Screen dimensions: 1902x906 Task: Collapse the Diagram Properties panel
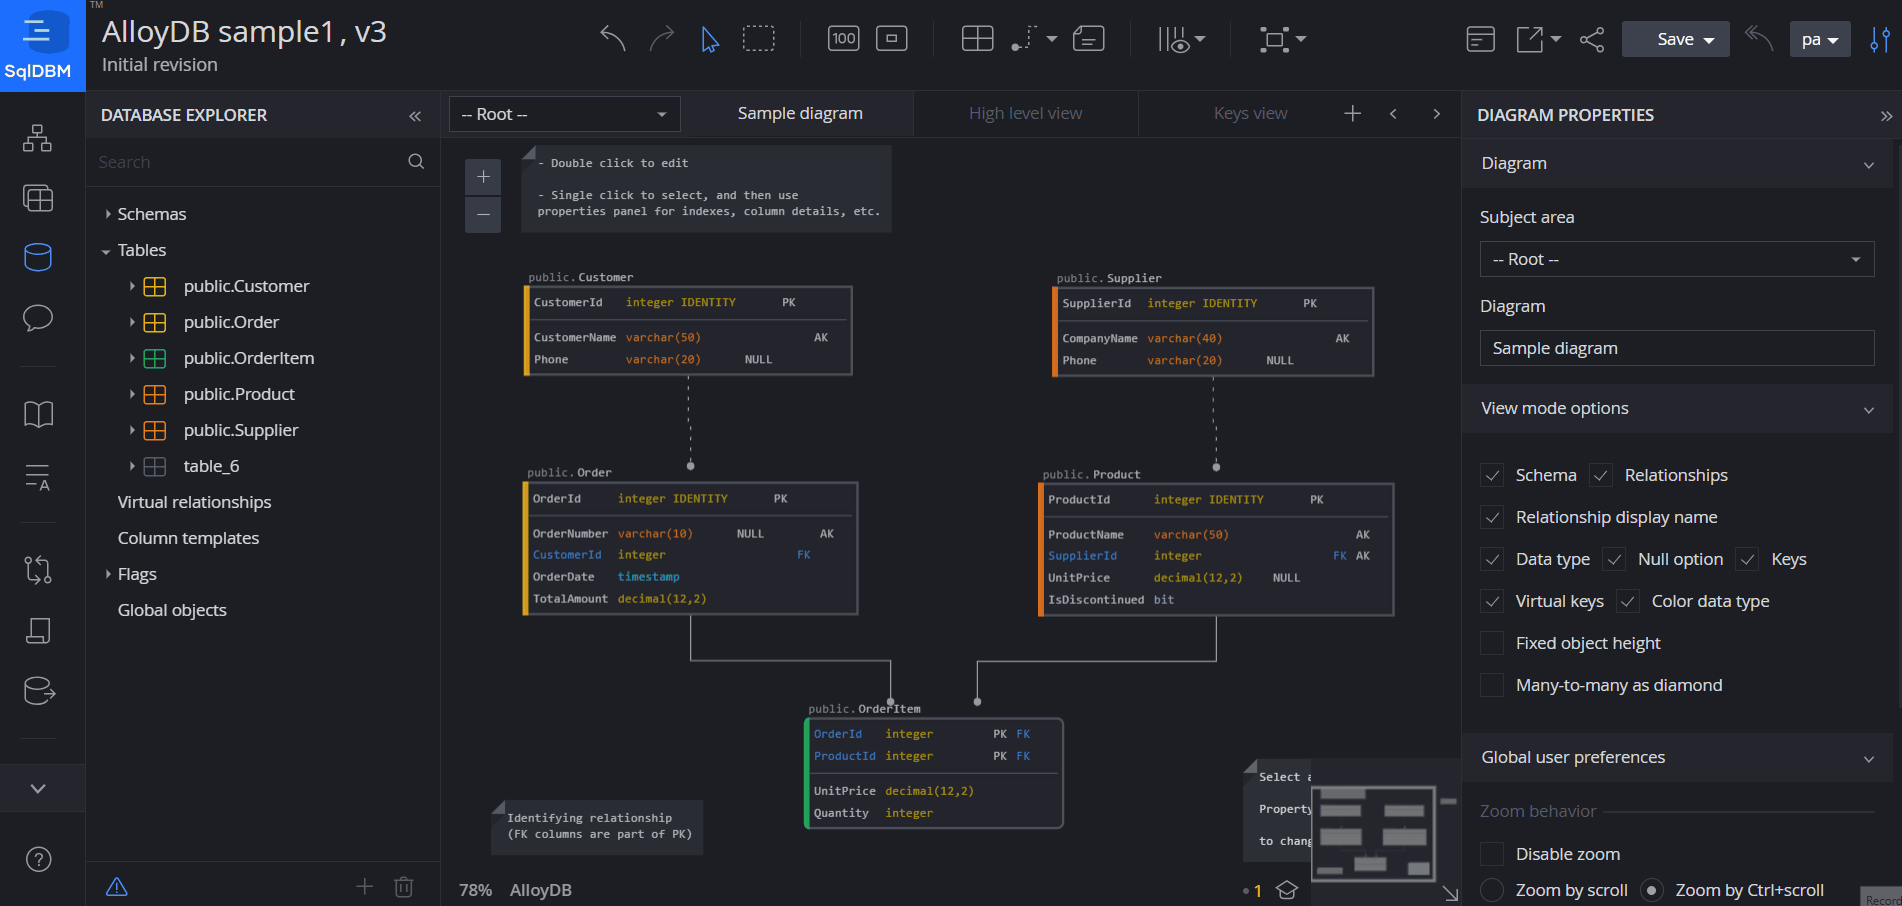tap(1885, 116)
